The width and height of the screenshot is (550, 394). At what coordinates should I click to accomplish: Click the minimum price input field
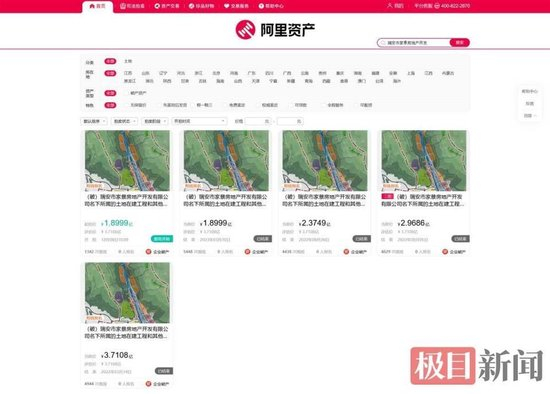pyautogui.click(x=258, y=121)
